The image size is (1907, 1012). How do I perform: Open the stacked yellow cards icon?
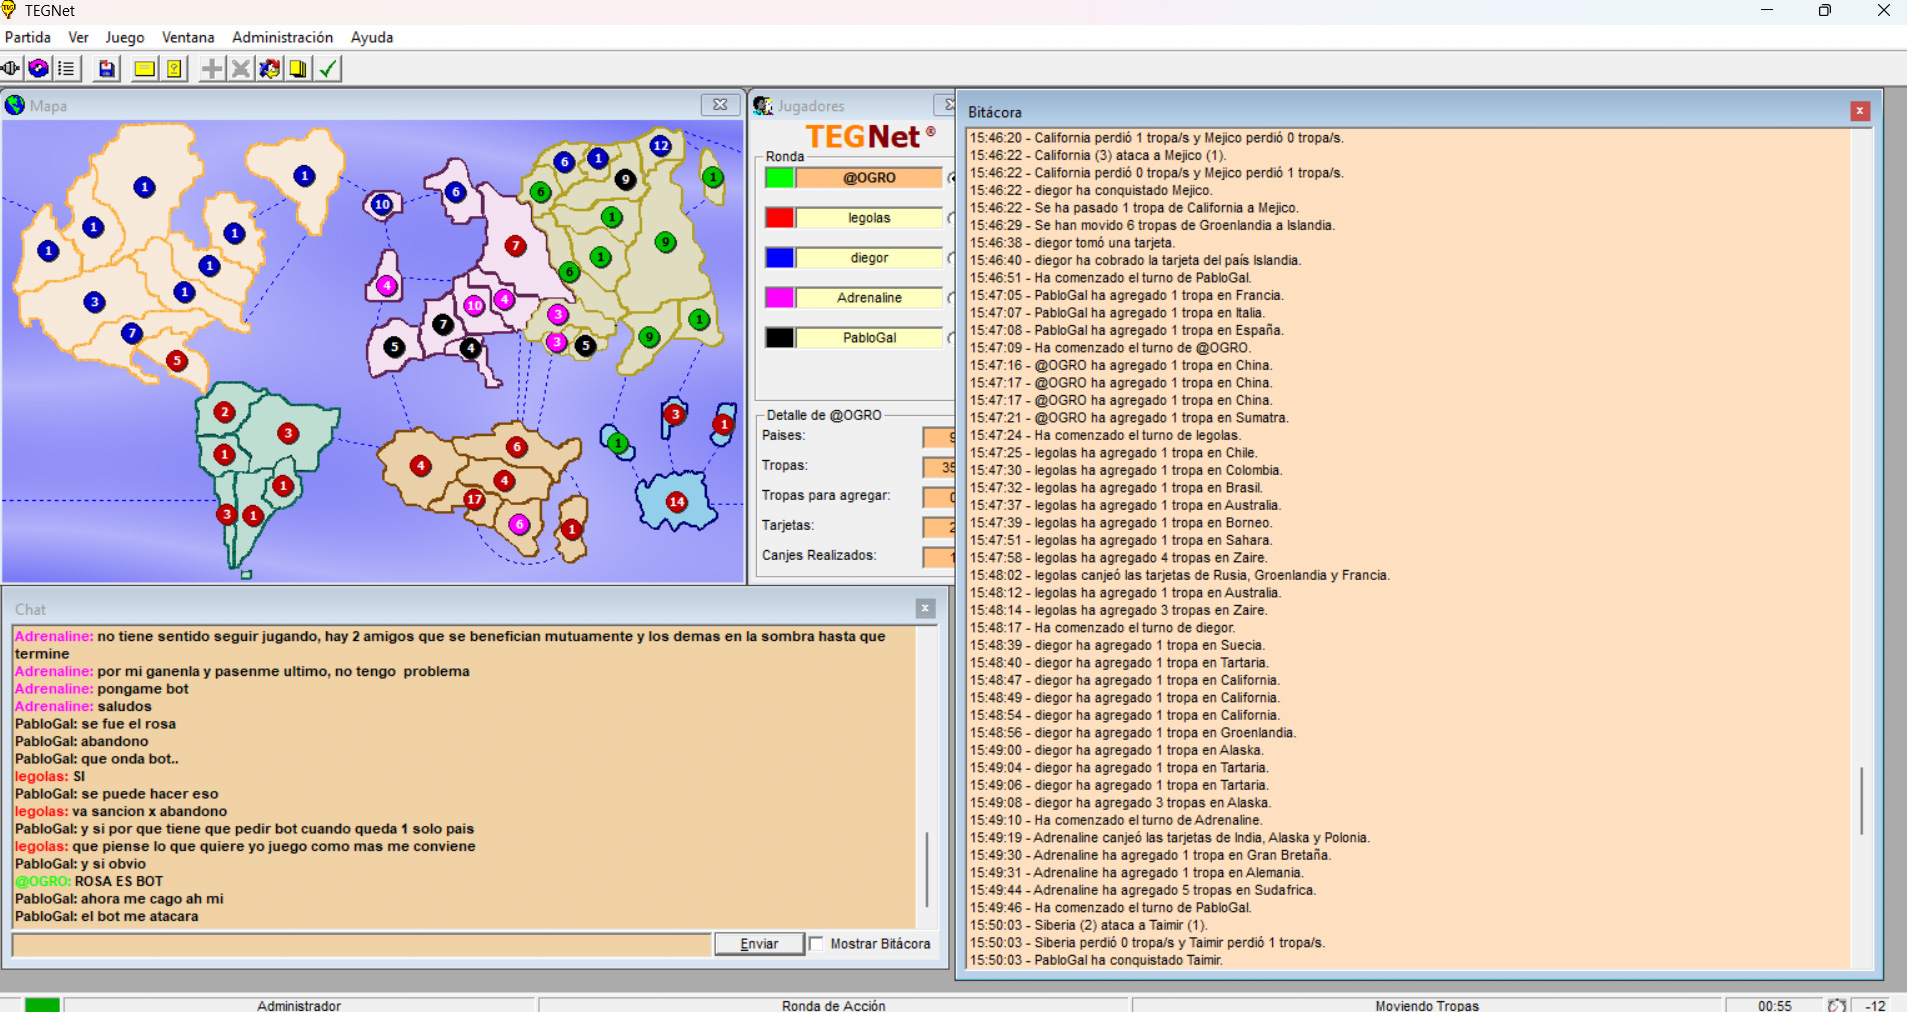(298, 69)
